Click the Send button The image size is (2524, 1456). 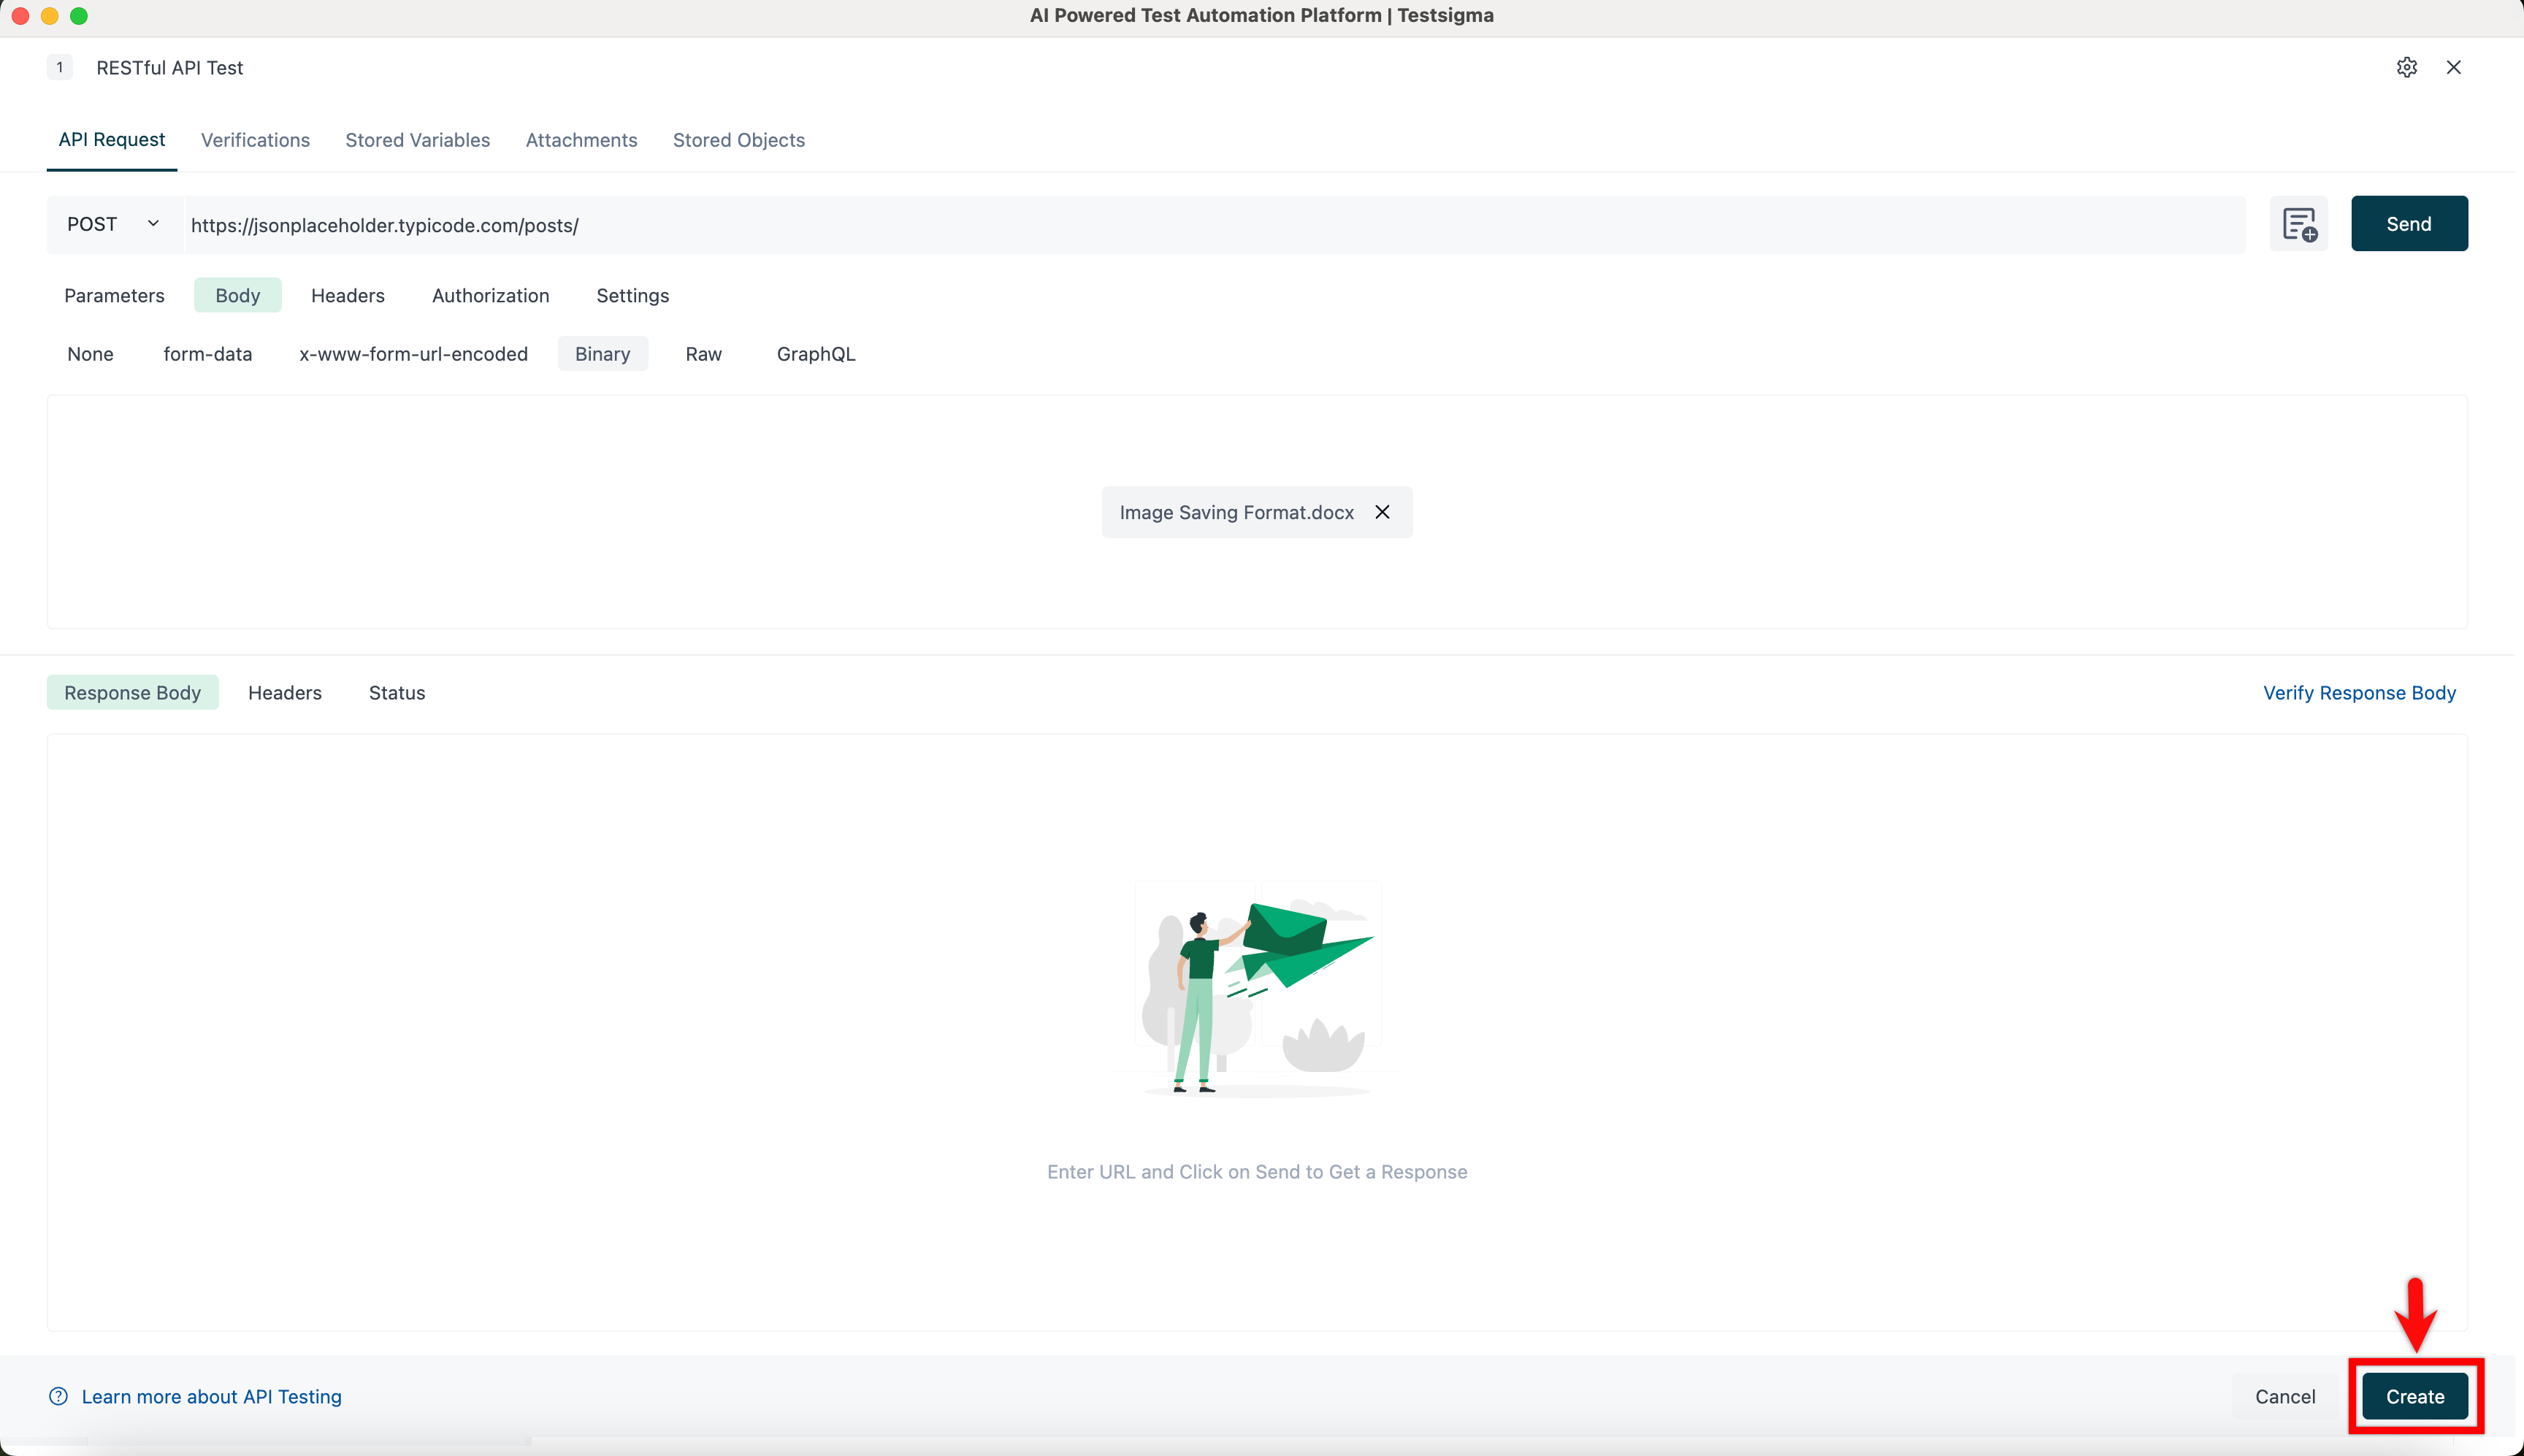tap(2409, 224)
